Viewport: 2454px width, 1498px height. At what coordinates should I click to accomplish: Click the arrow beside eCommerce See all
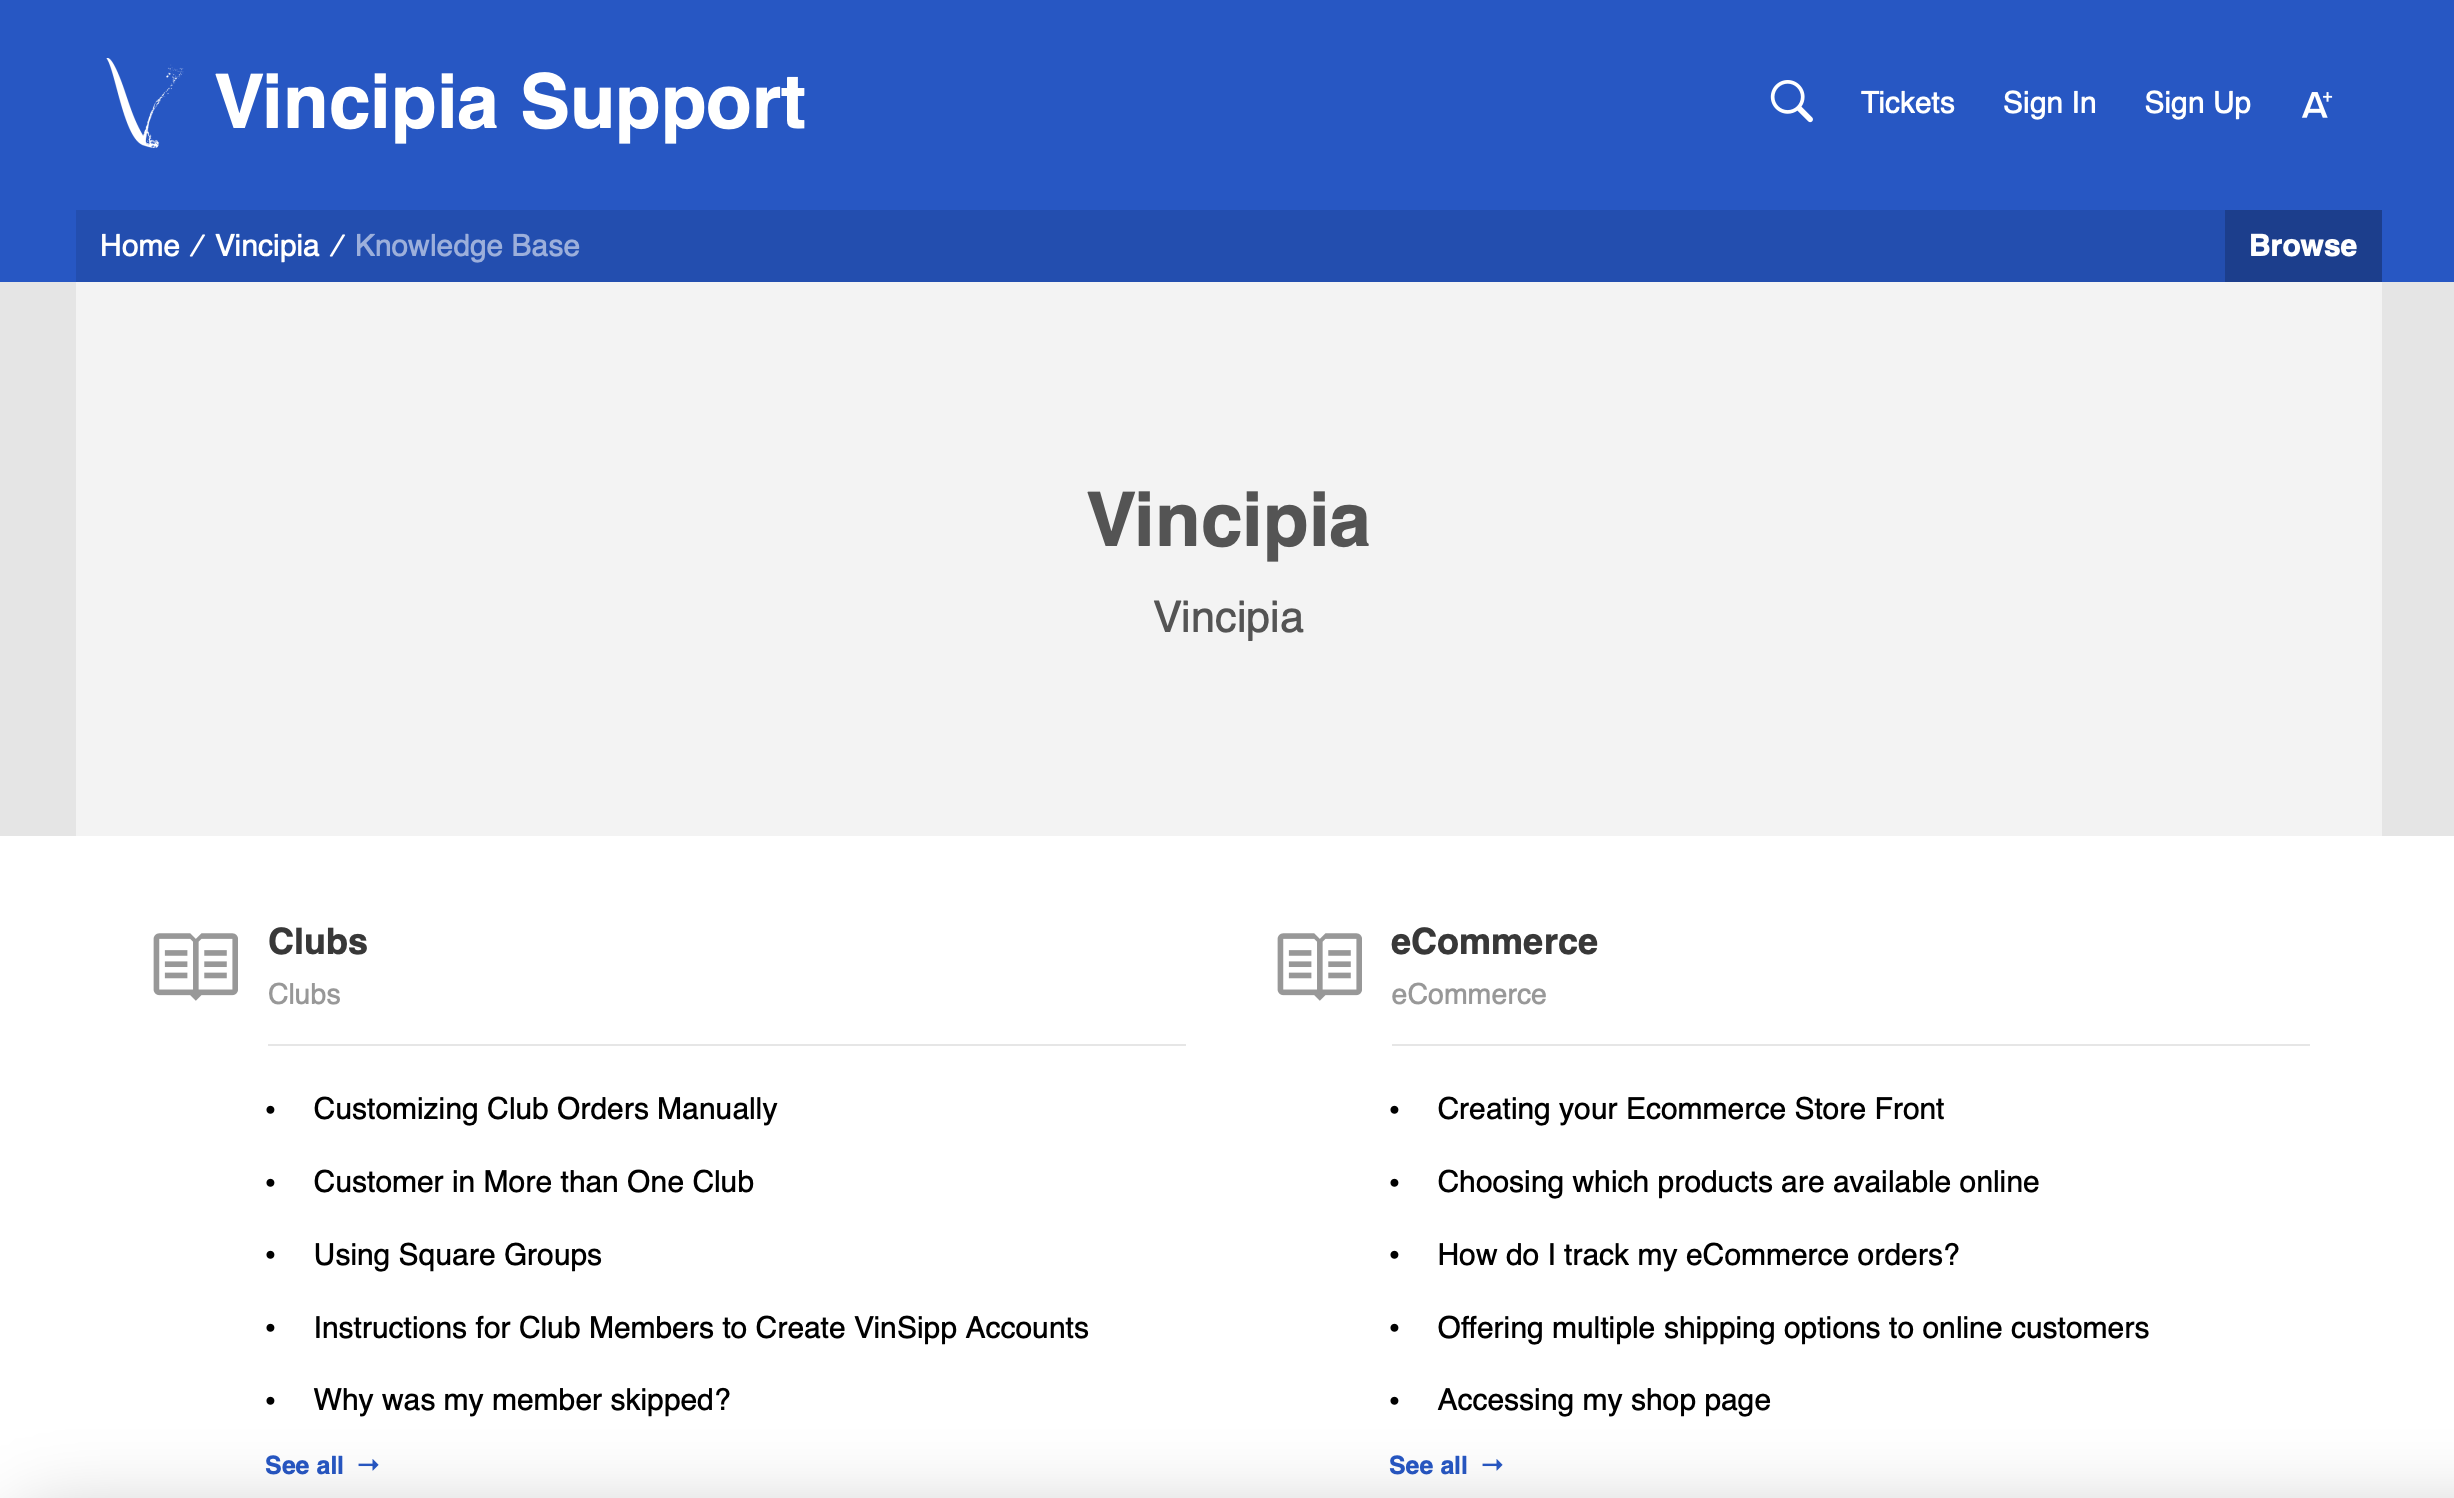click(1492, 1465)
